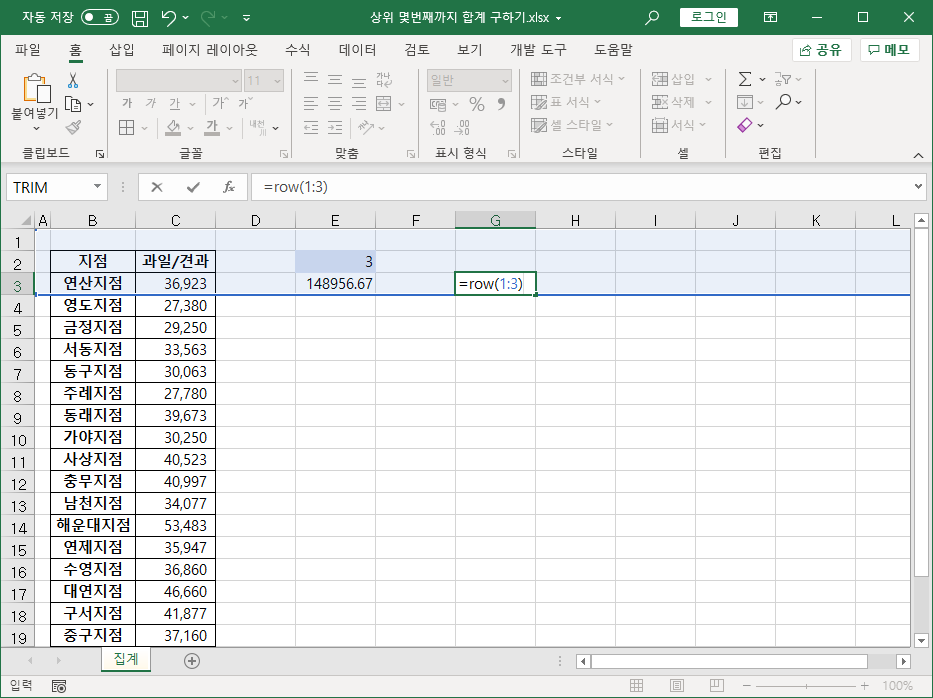Click the Cut scissors icon
This screenshot has width=933, height=698.
tap(73, 80)
